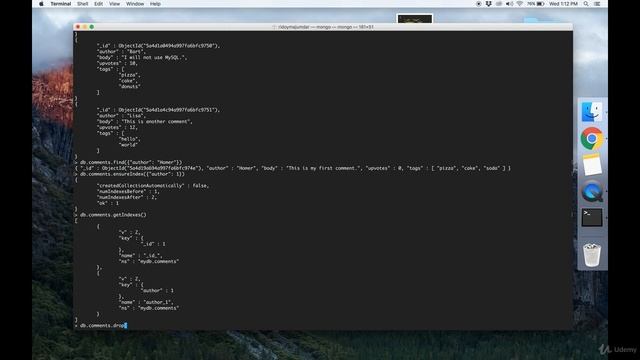Minimize the Terminal window
The height and width of the screenshot is (360, 640).
coord(85,27)
